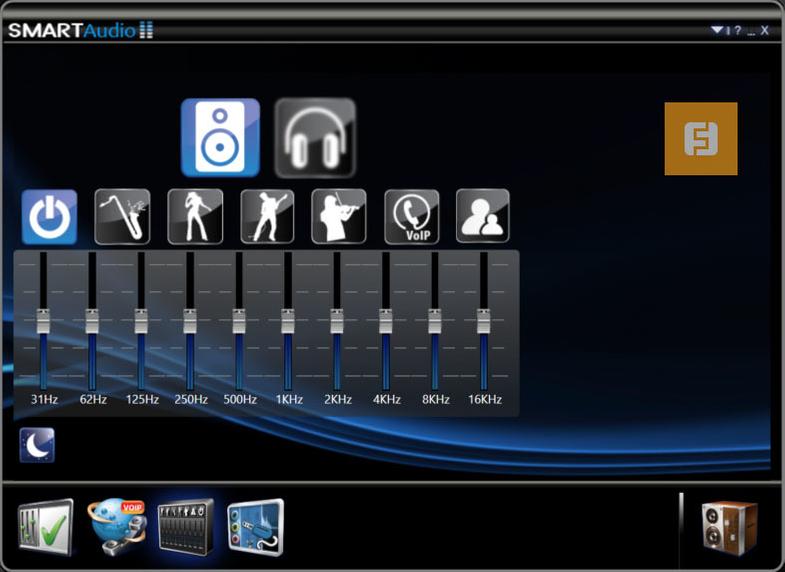Viewport: 785px width, 572px height.
Task: Open the audio jacks connector tab
Action: pyautogui.click(x=255, y=524)
